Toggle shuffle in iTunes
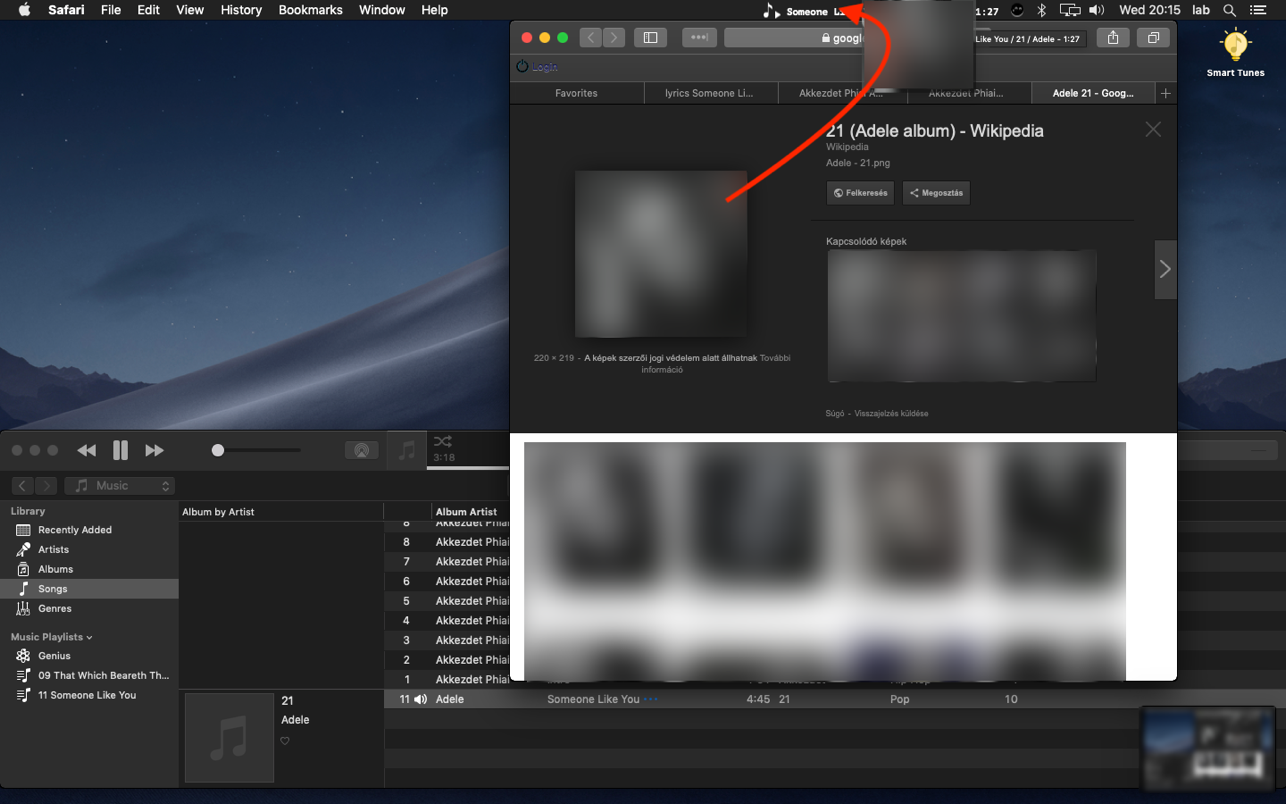The width and height of the screenshot is (1286, 804). [443, 442]
